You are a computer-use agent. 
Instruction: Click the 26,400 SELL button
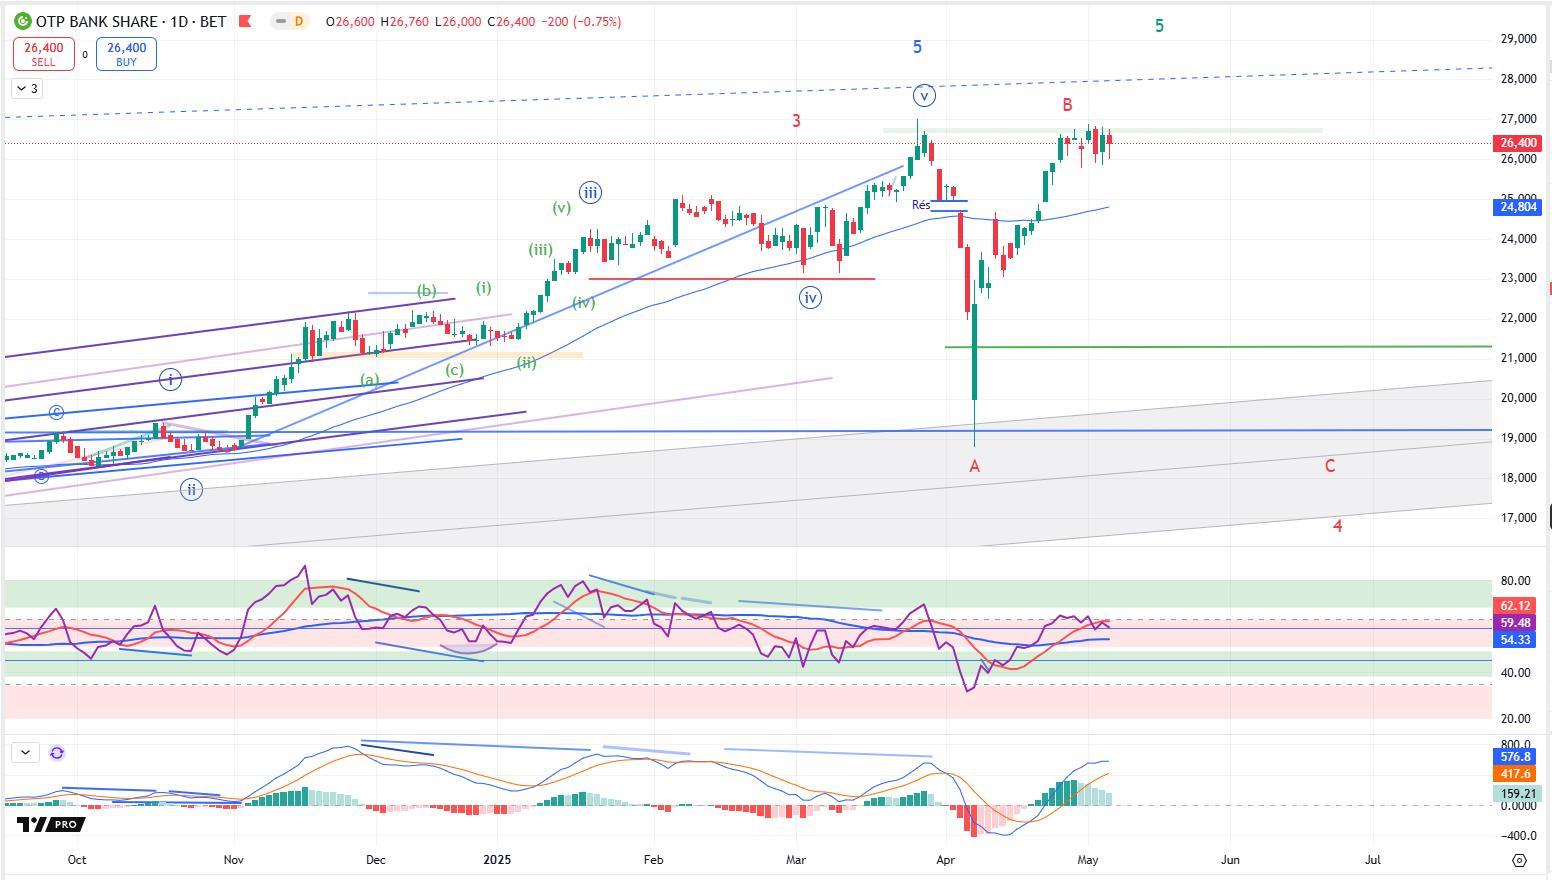(x=44, y=54)
